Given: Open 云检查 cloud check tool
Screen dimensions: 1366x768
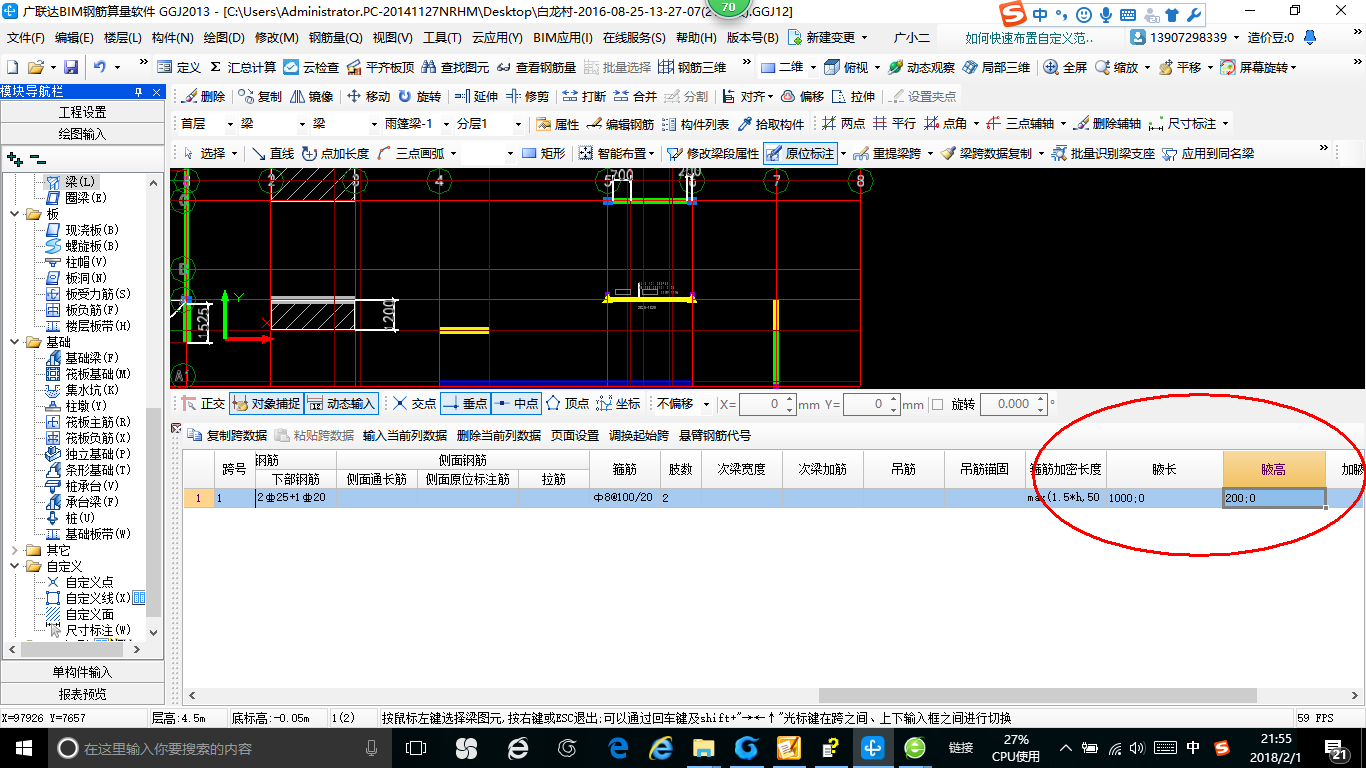Looking at the screenshot, I should pos(311,67).
